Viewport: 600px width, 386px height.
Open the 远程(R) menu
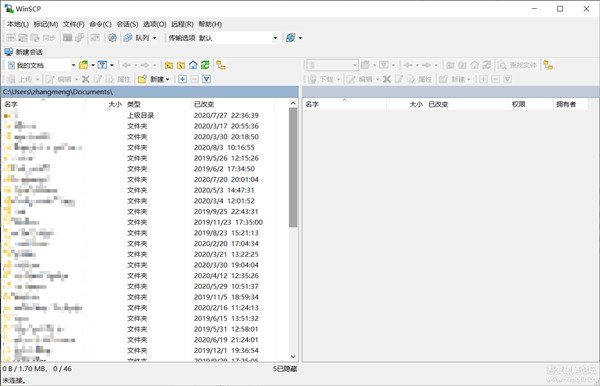click(x=182, y=24)
